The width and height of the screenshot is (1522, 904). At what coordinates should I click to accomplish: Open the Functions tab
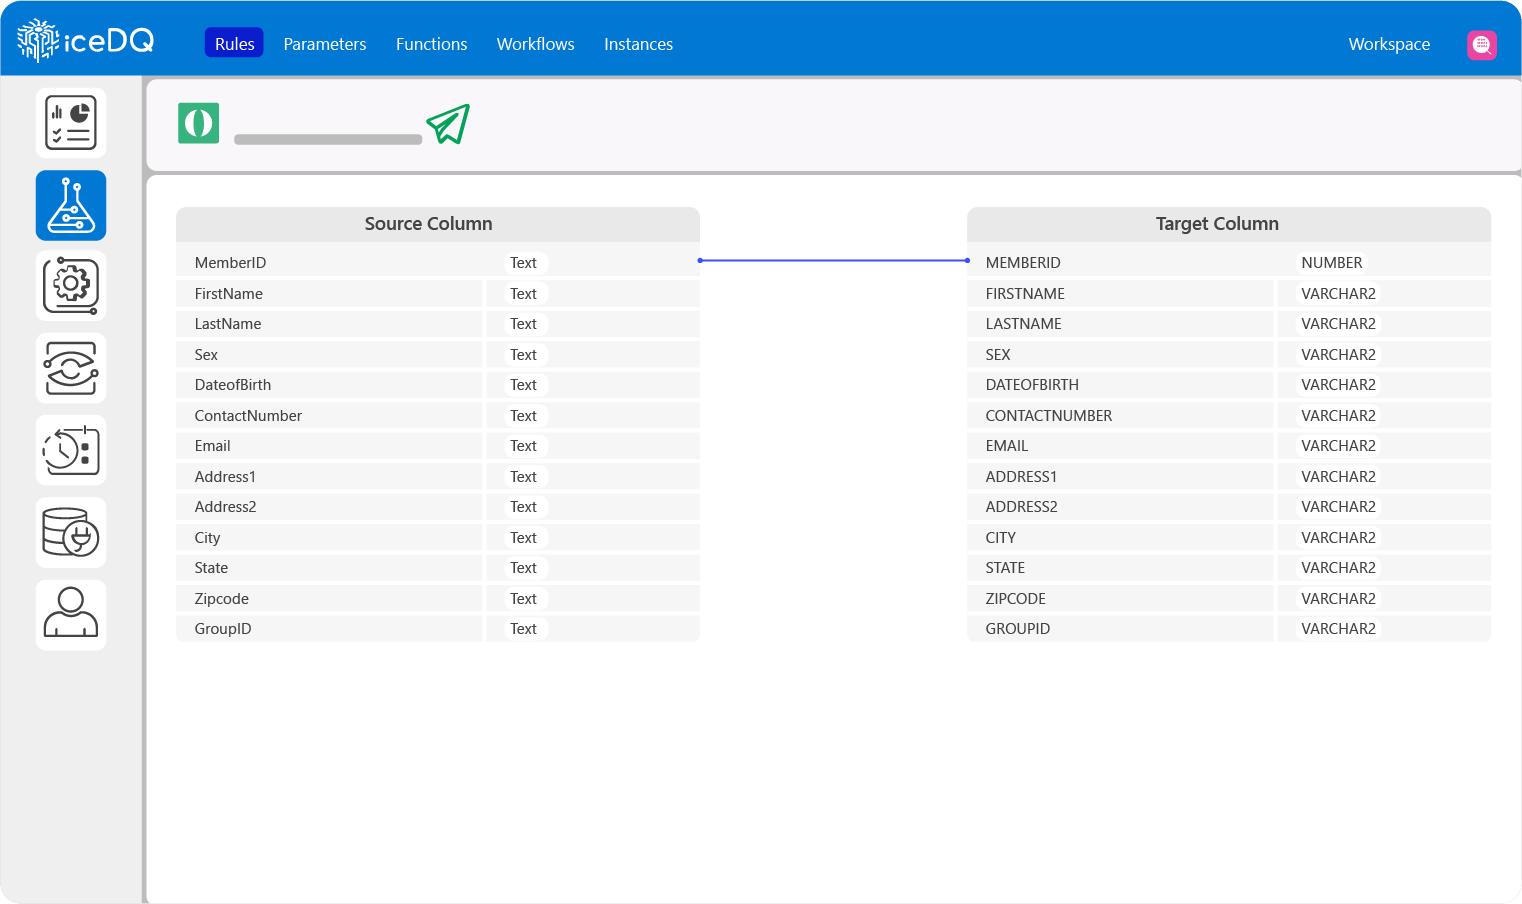point(431,44)
